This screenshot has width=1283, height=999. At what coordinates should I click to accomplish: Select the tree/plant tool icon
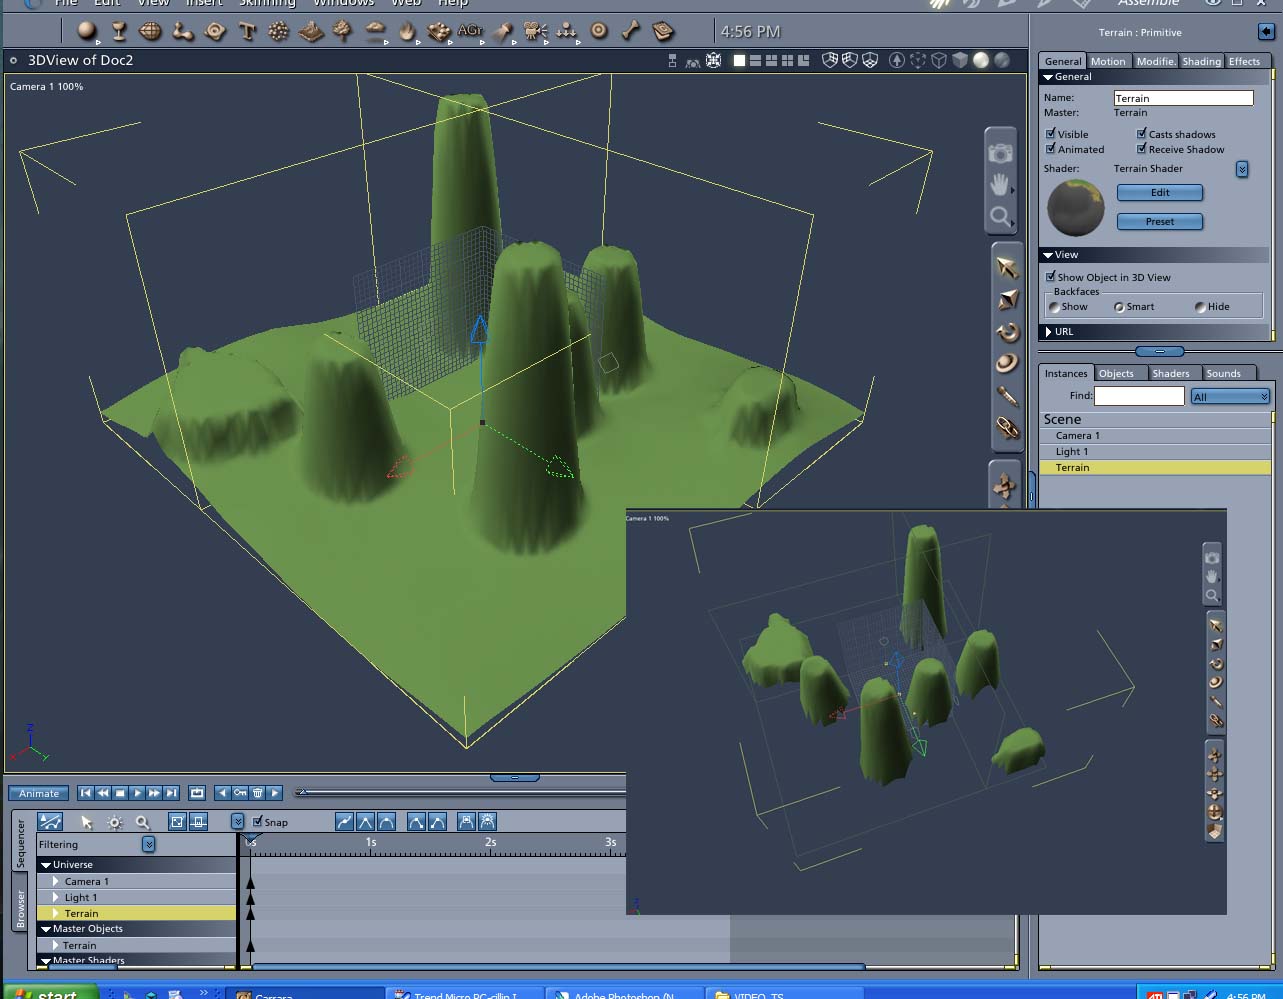343,32
